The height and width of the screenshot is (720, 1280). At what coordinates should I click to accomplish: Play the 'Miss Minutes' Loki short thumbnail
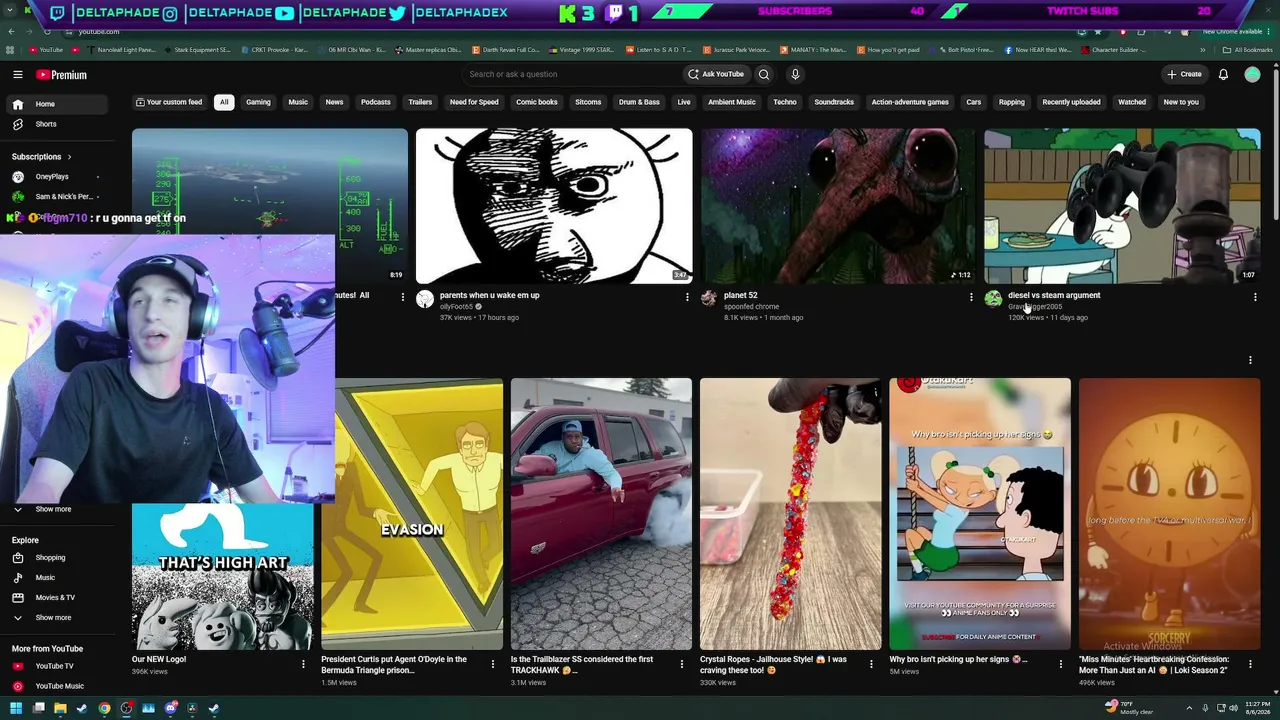click(x=1170, y=514)
